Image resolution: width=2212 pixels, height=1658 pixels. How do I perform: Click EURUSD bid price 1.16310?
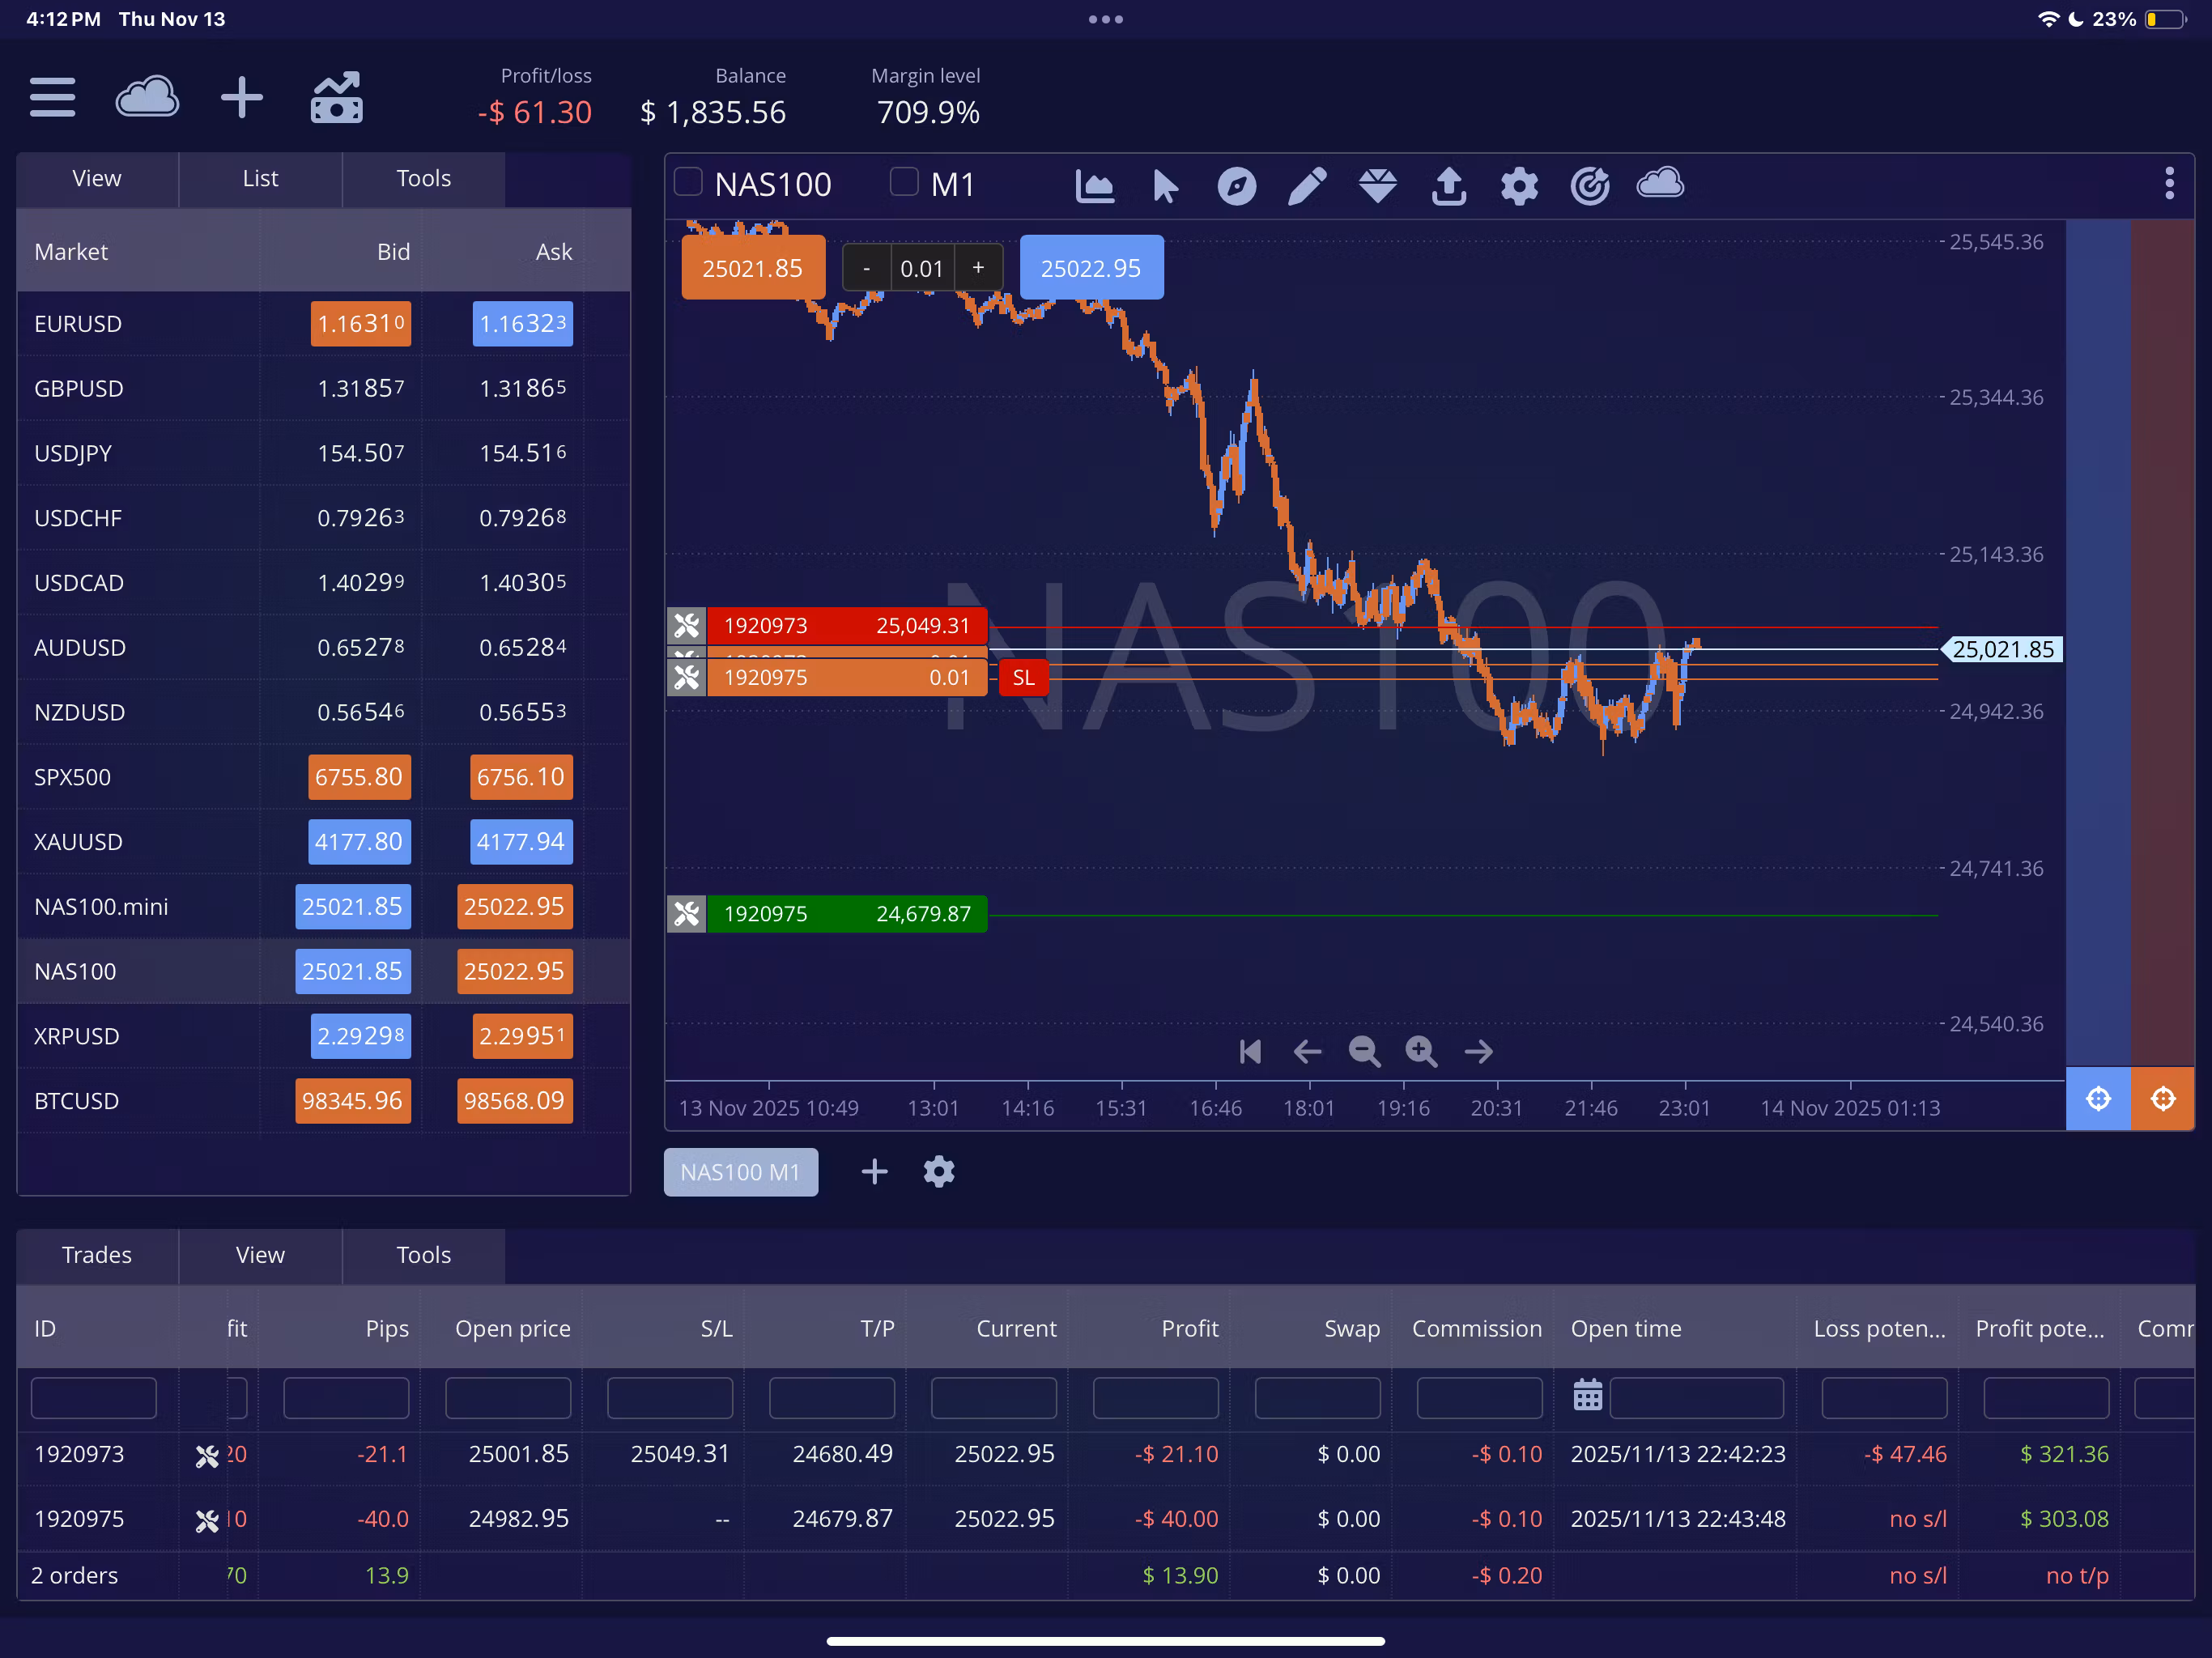tap(361, 324)
